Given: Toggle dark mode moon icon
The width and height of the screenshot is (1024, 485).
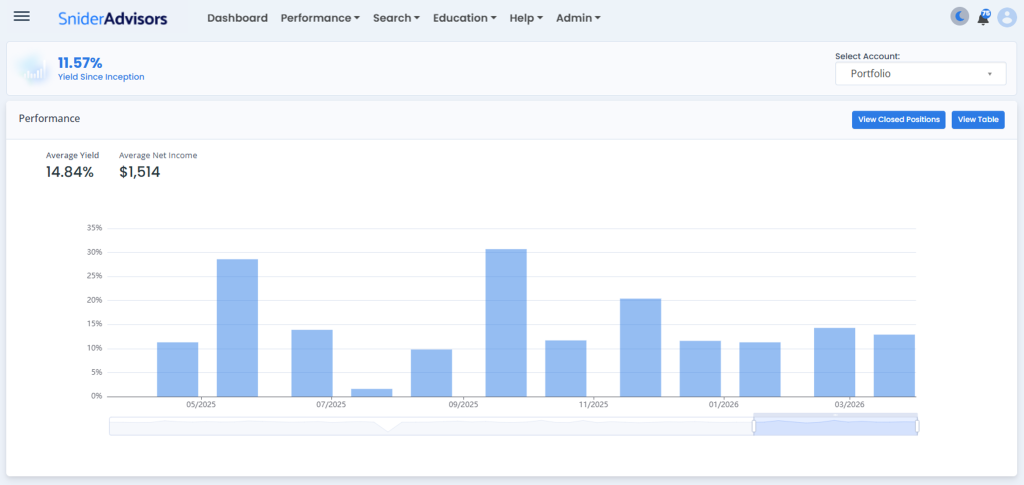Looking at the screenshot, I should (959, 17).
